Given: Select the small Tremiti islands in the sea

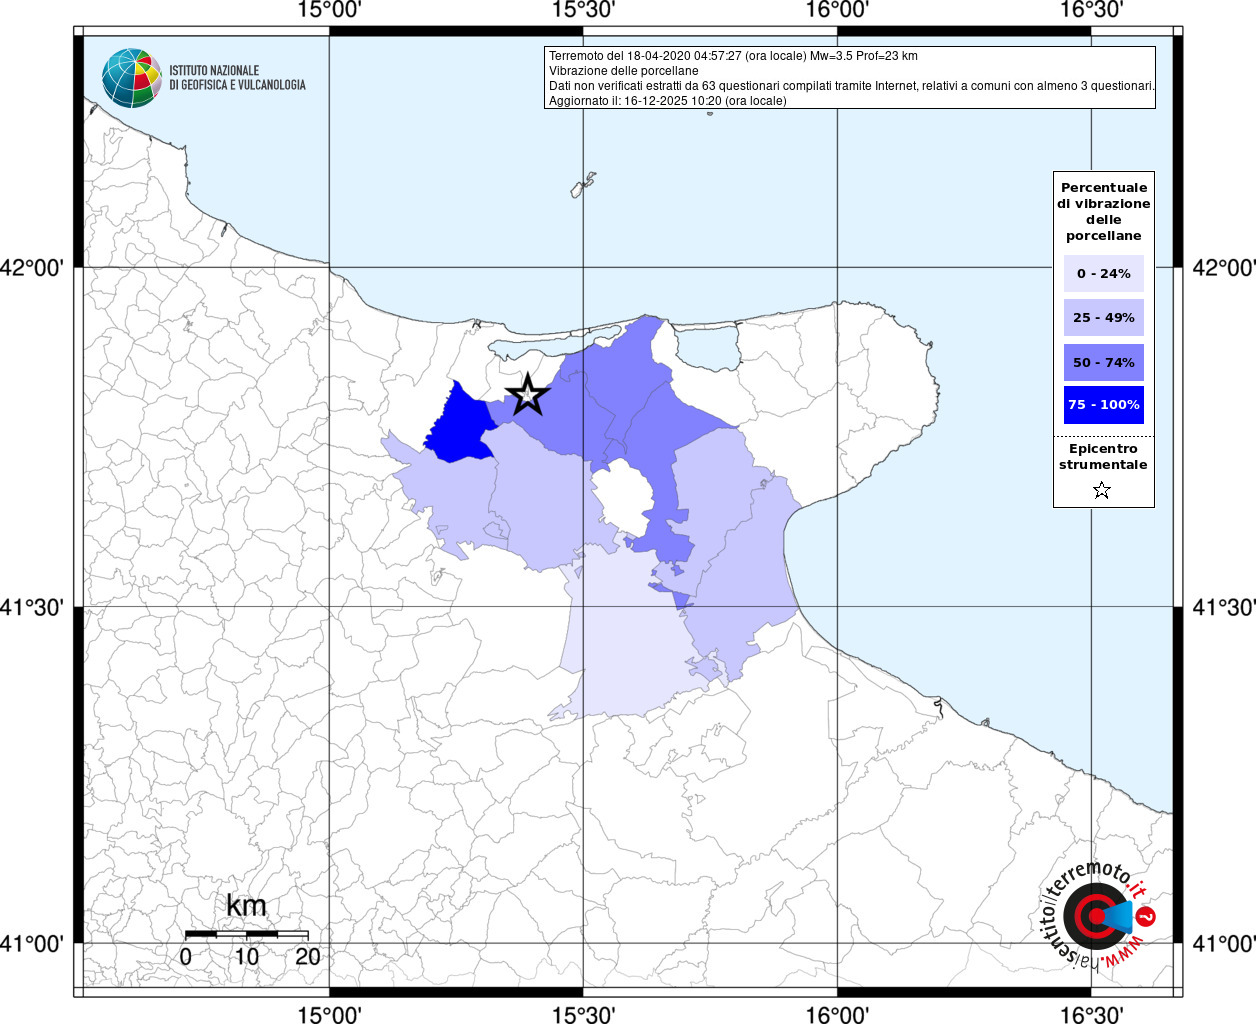Looking at the screenshot, I should point(583,185).
